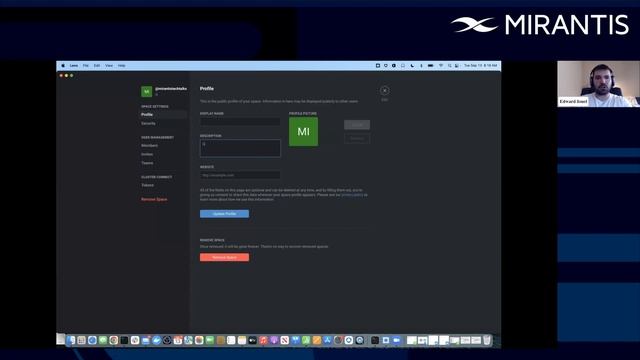Viewport: 640px width, 360px height.
Task: Open Calendar from the Dock
Action: 178,340
